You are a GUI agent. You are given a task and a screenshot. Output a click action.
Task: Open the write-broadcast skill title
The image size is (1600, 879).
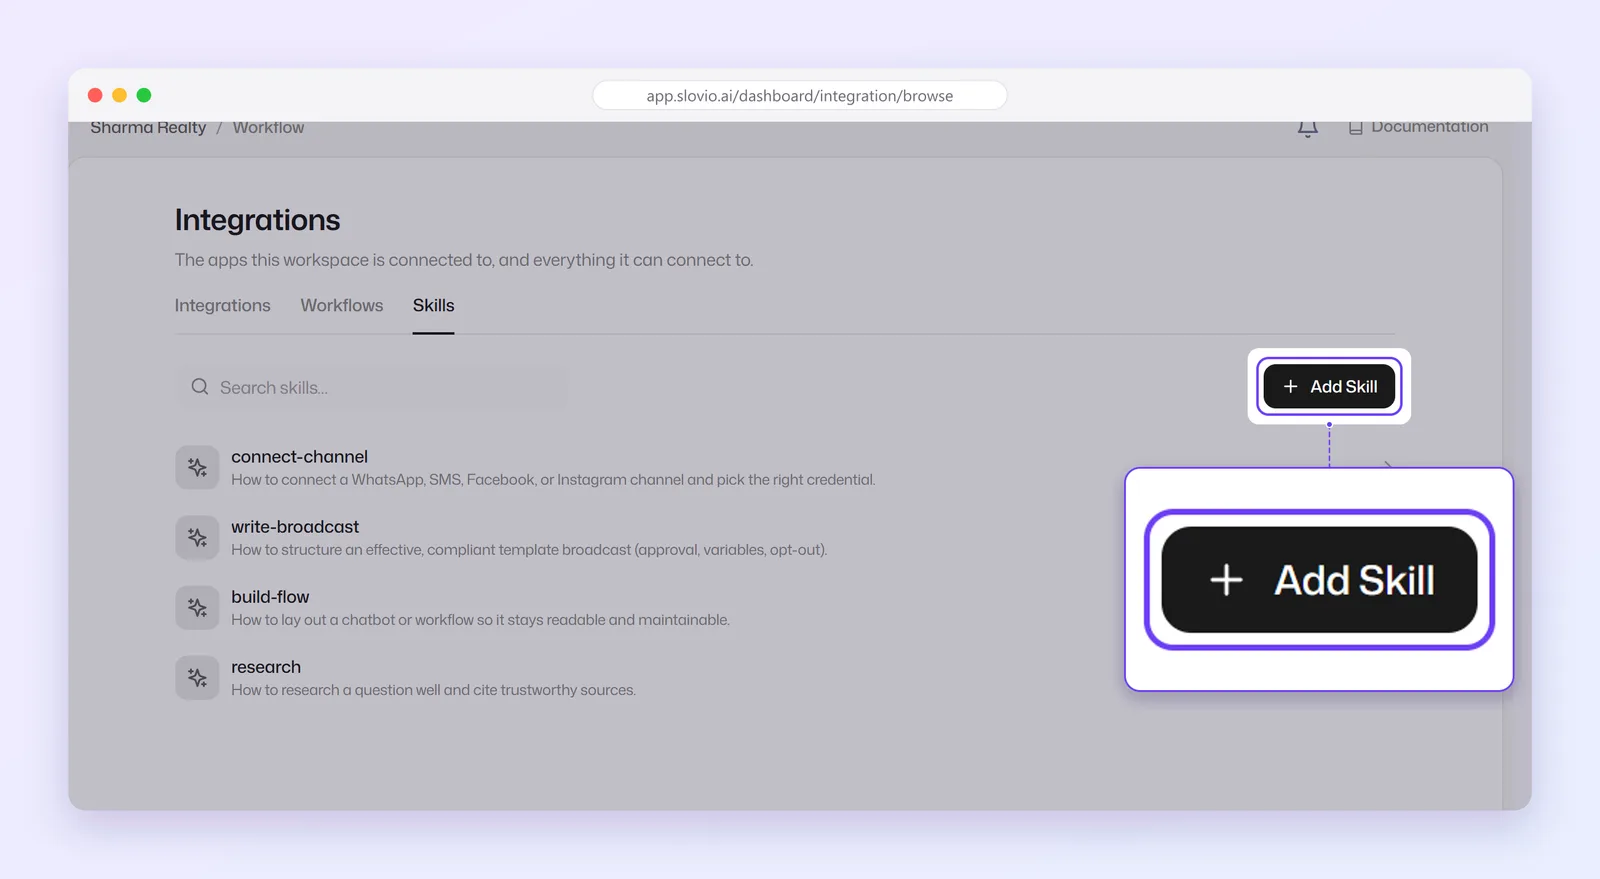point(295,527)
